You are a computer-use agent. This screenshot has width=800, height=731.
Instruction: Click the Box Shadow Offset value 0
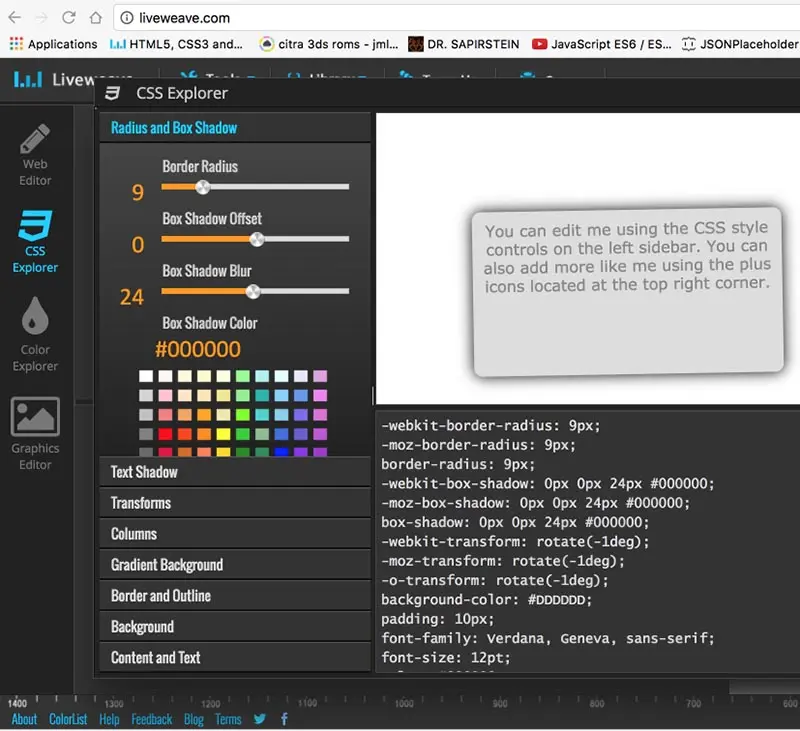pyautogui.click(x=138, y=245)
